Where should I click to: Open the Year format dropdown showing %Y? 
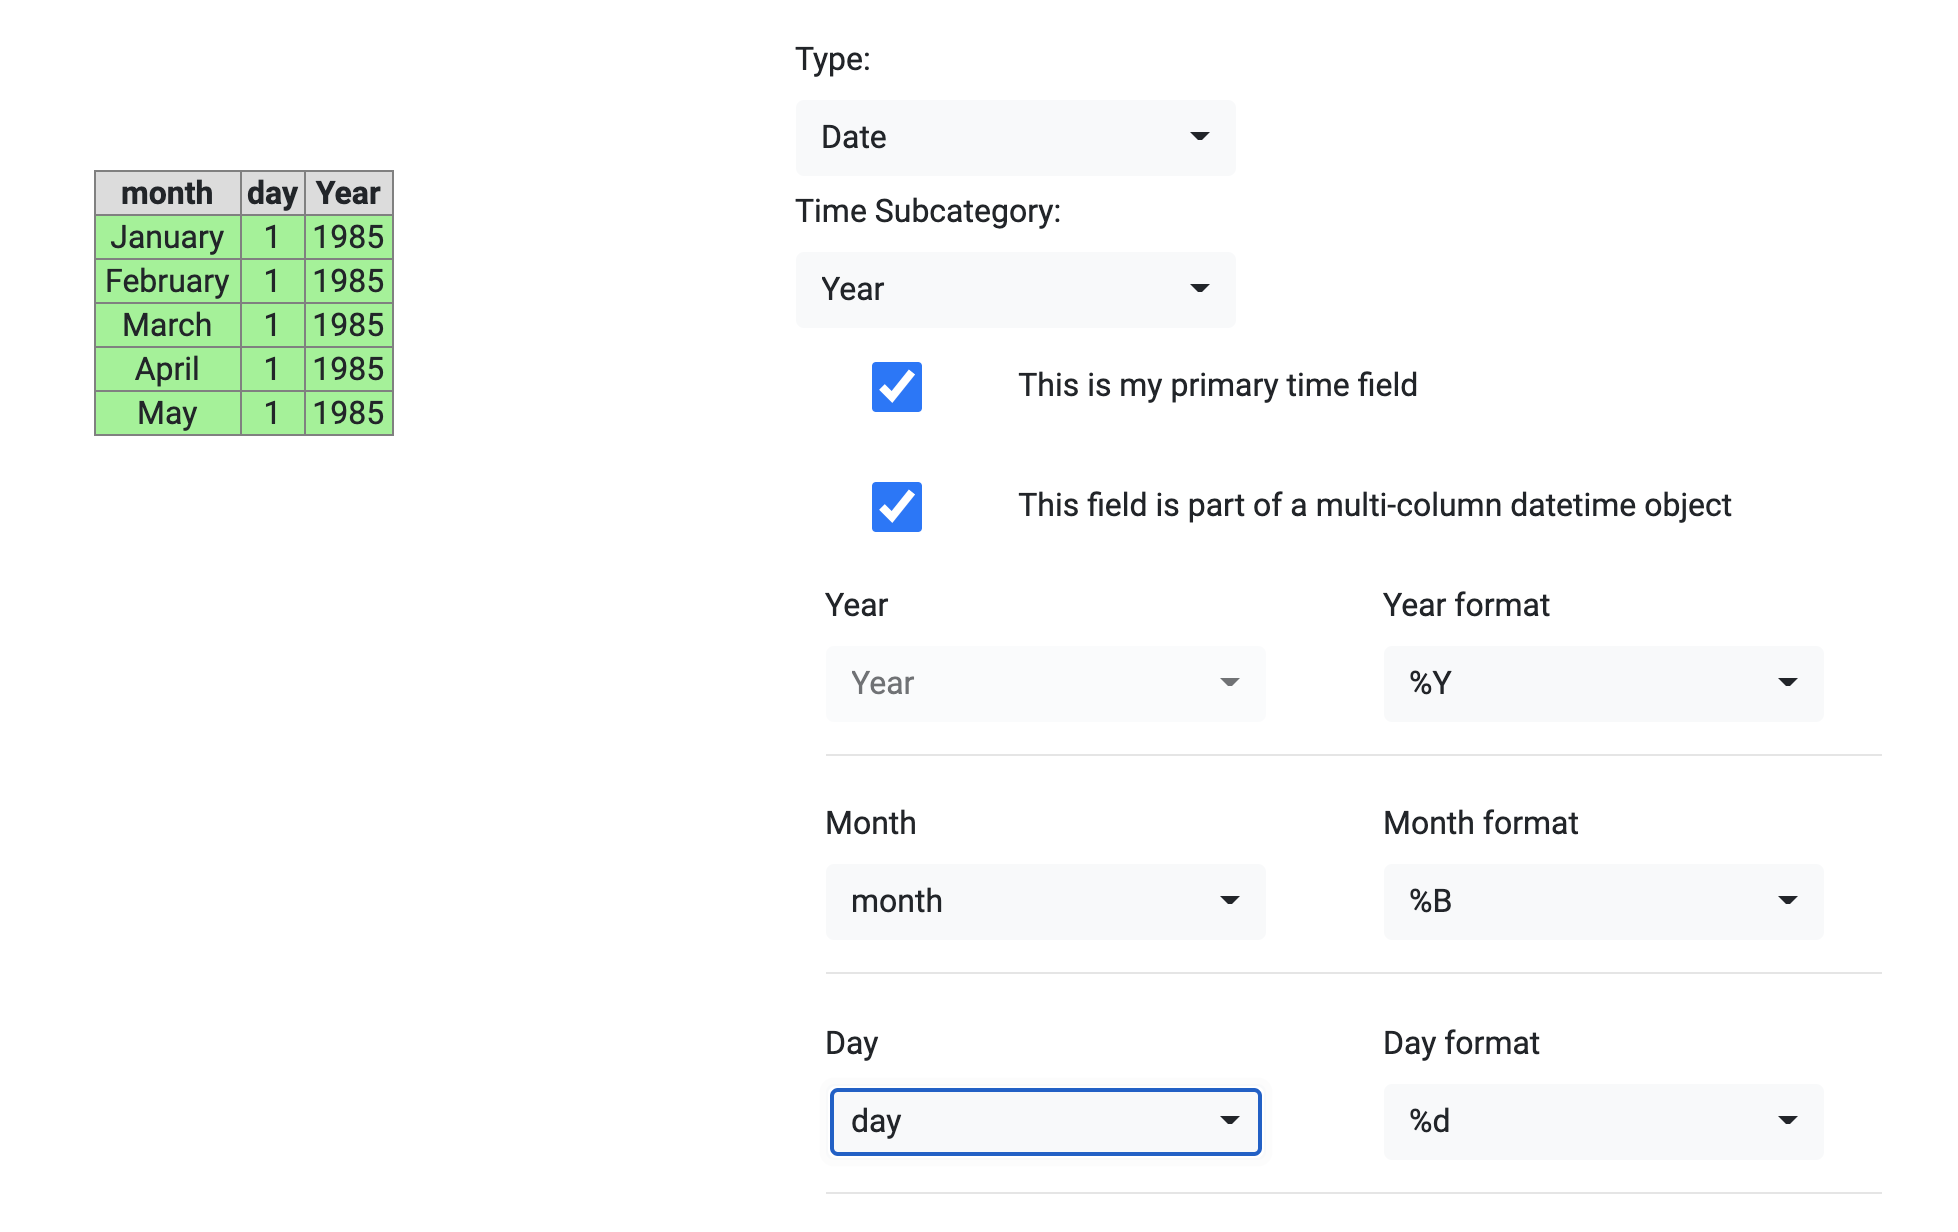click(x=1603, y=683)
